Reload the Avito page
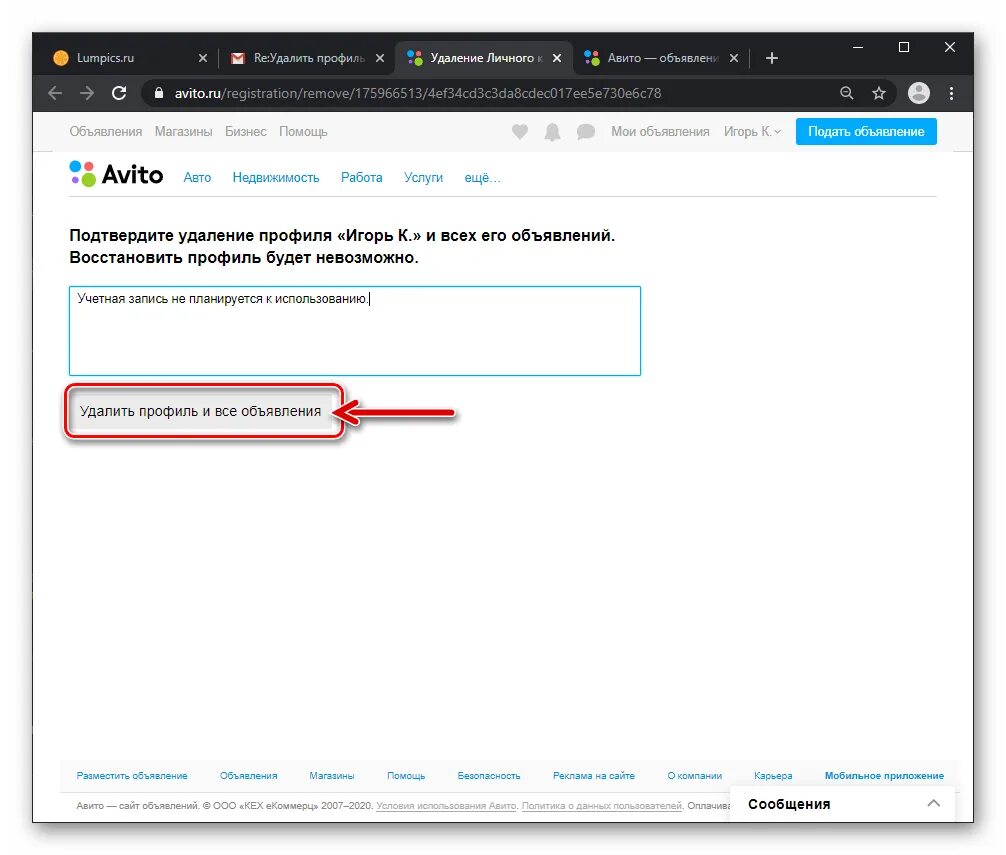This screenshot has width=1006, height=855. (x=119, y=93)
